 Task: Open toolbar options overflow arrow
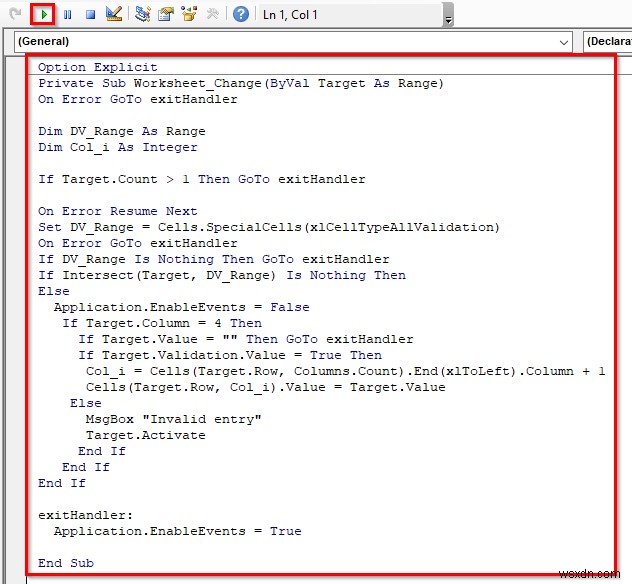point(448,15)
